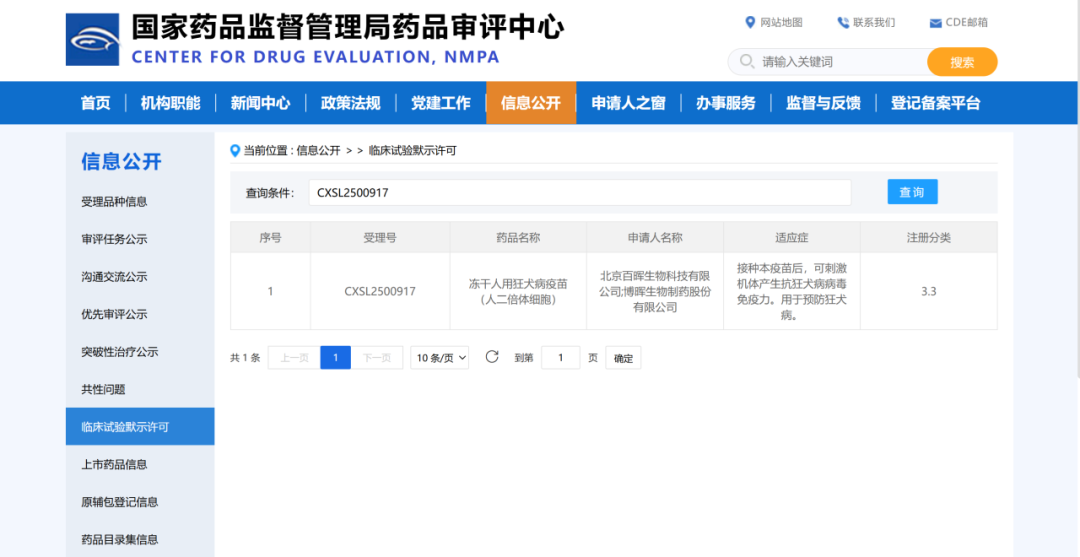Click the refresh icon beside page size

pos(491,357)
